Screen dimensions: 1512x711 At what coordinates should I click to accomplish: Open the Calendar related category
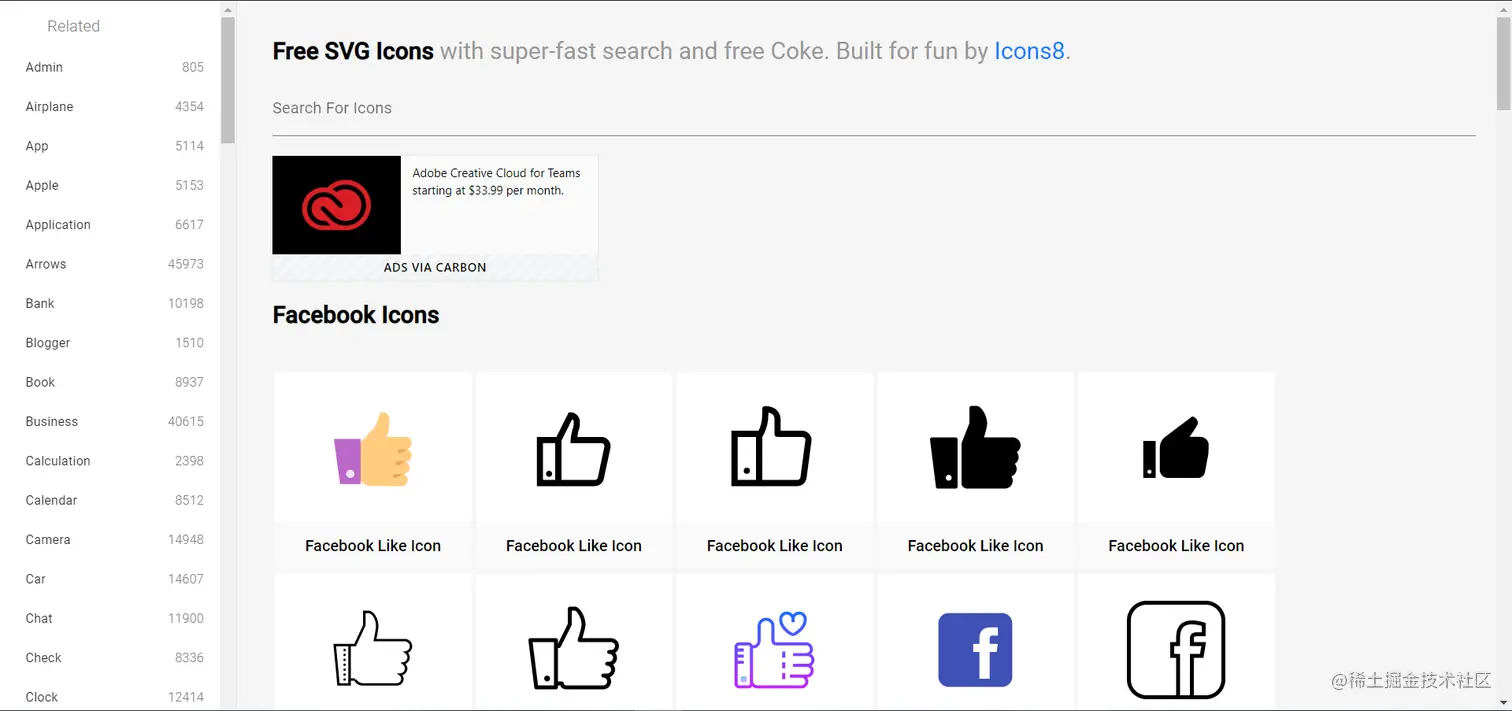(51, 500)
